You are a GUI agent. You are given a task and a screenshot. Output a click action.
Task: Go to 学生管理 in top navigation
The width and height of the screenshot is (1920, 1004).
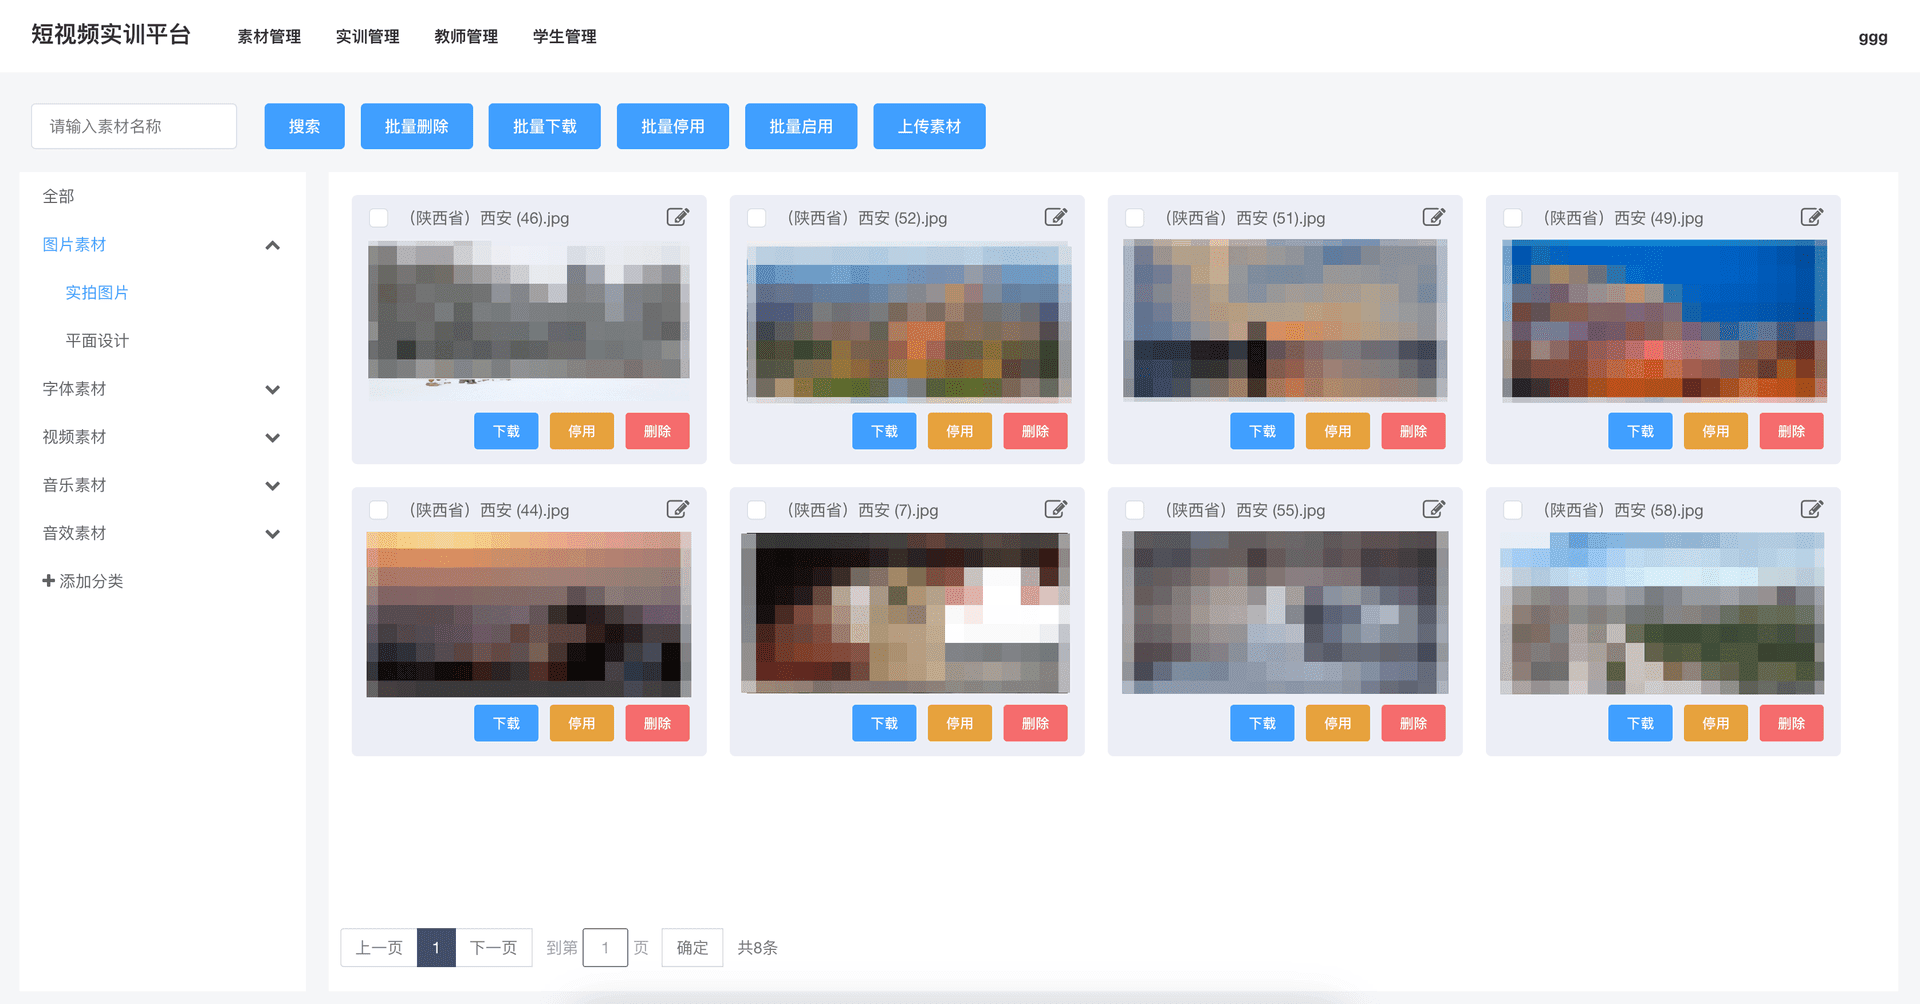point(564,37)
